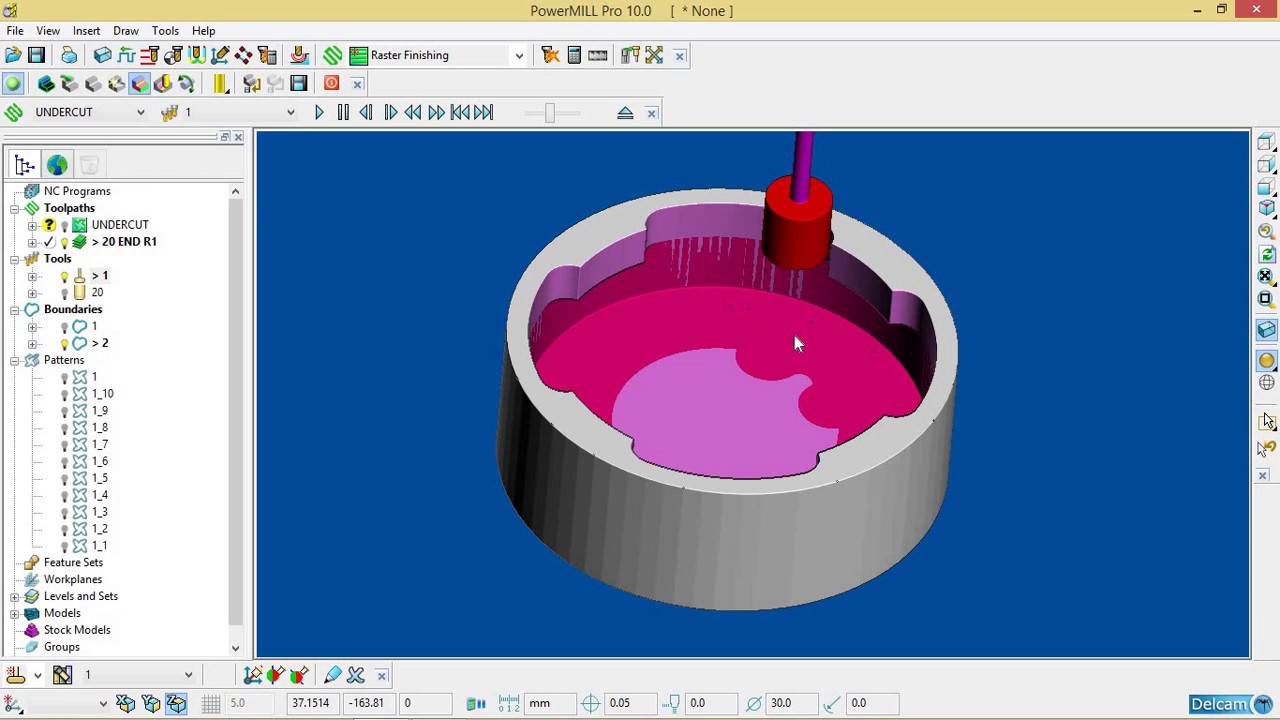Toggle light bulb for boundary 2

point(65,344)
